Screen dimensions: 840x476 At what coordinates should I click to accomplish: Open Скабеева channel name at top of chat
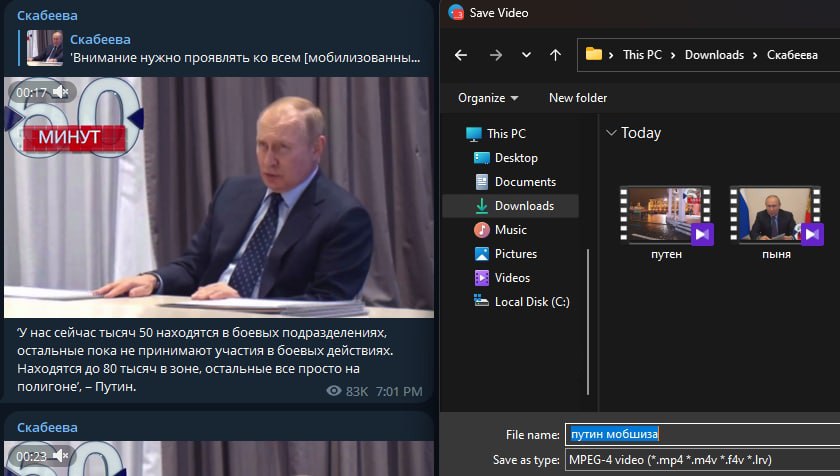pyautogui.click(x=47, y=16)
